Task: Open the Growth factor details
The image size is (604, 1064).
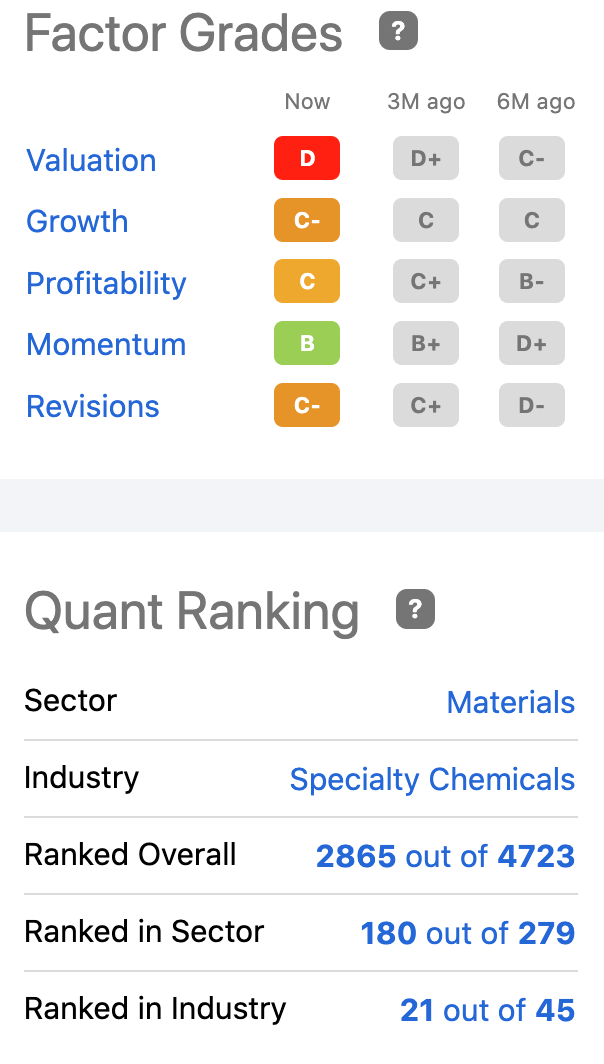Action: (x=77, y=221)
